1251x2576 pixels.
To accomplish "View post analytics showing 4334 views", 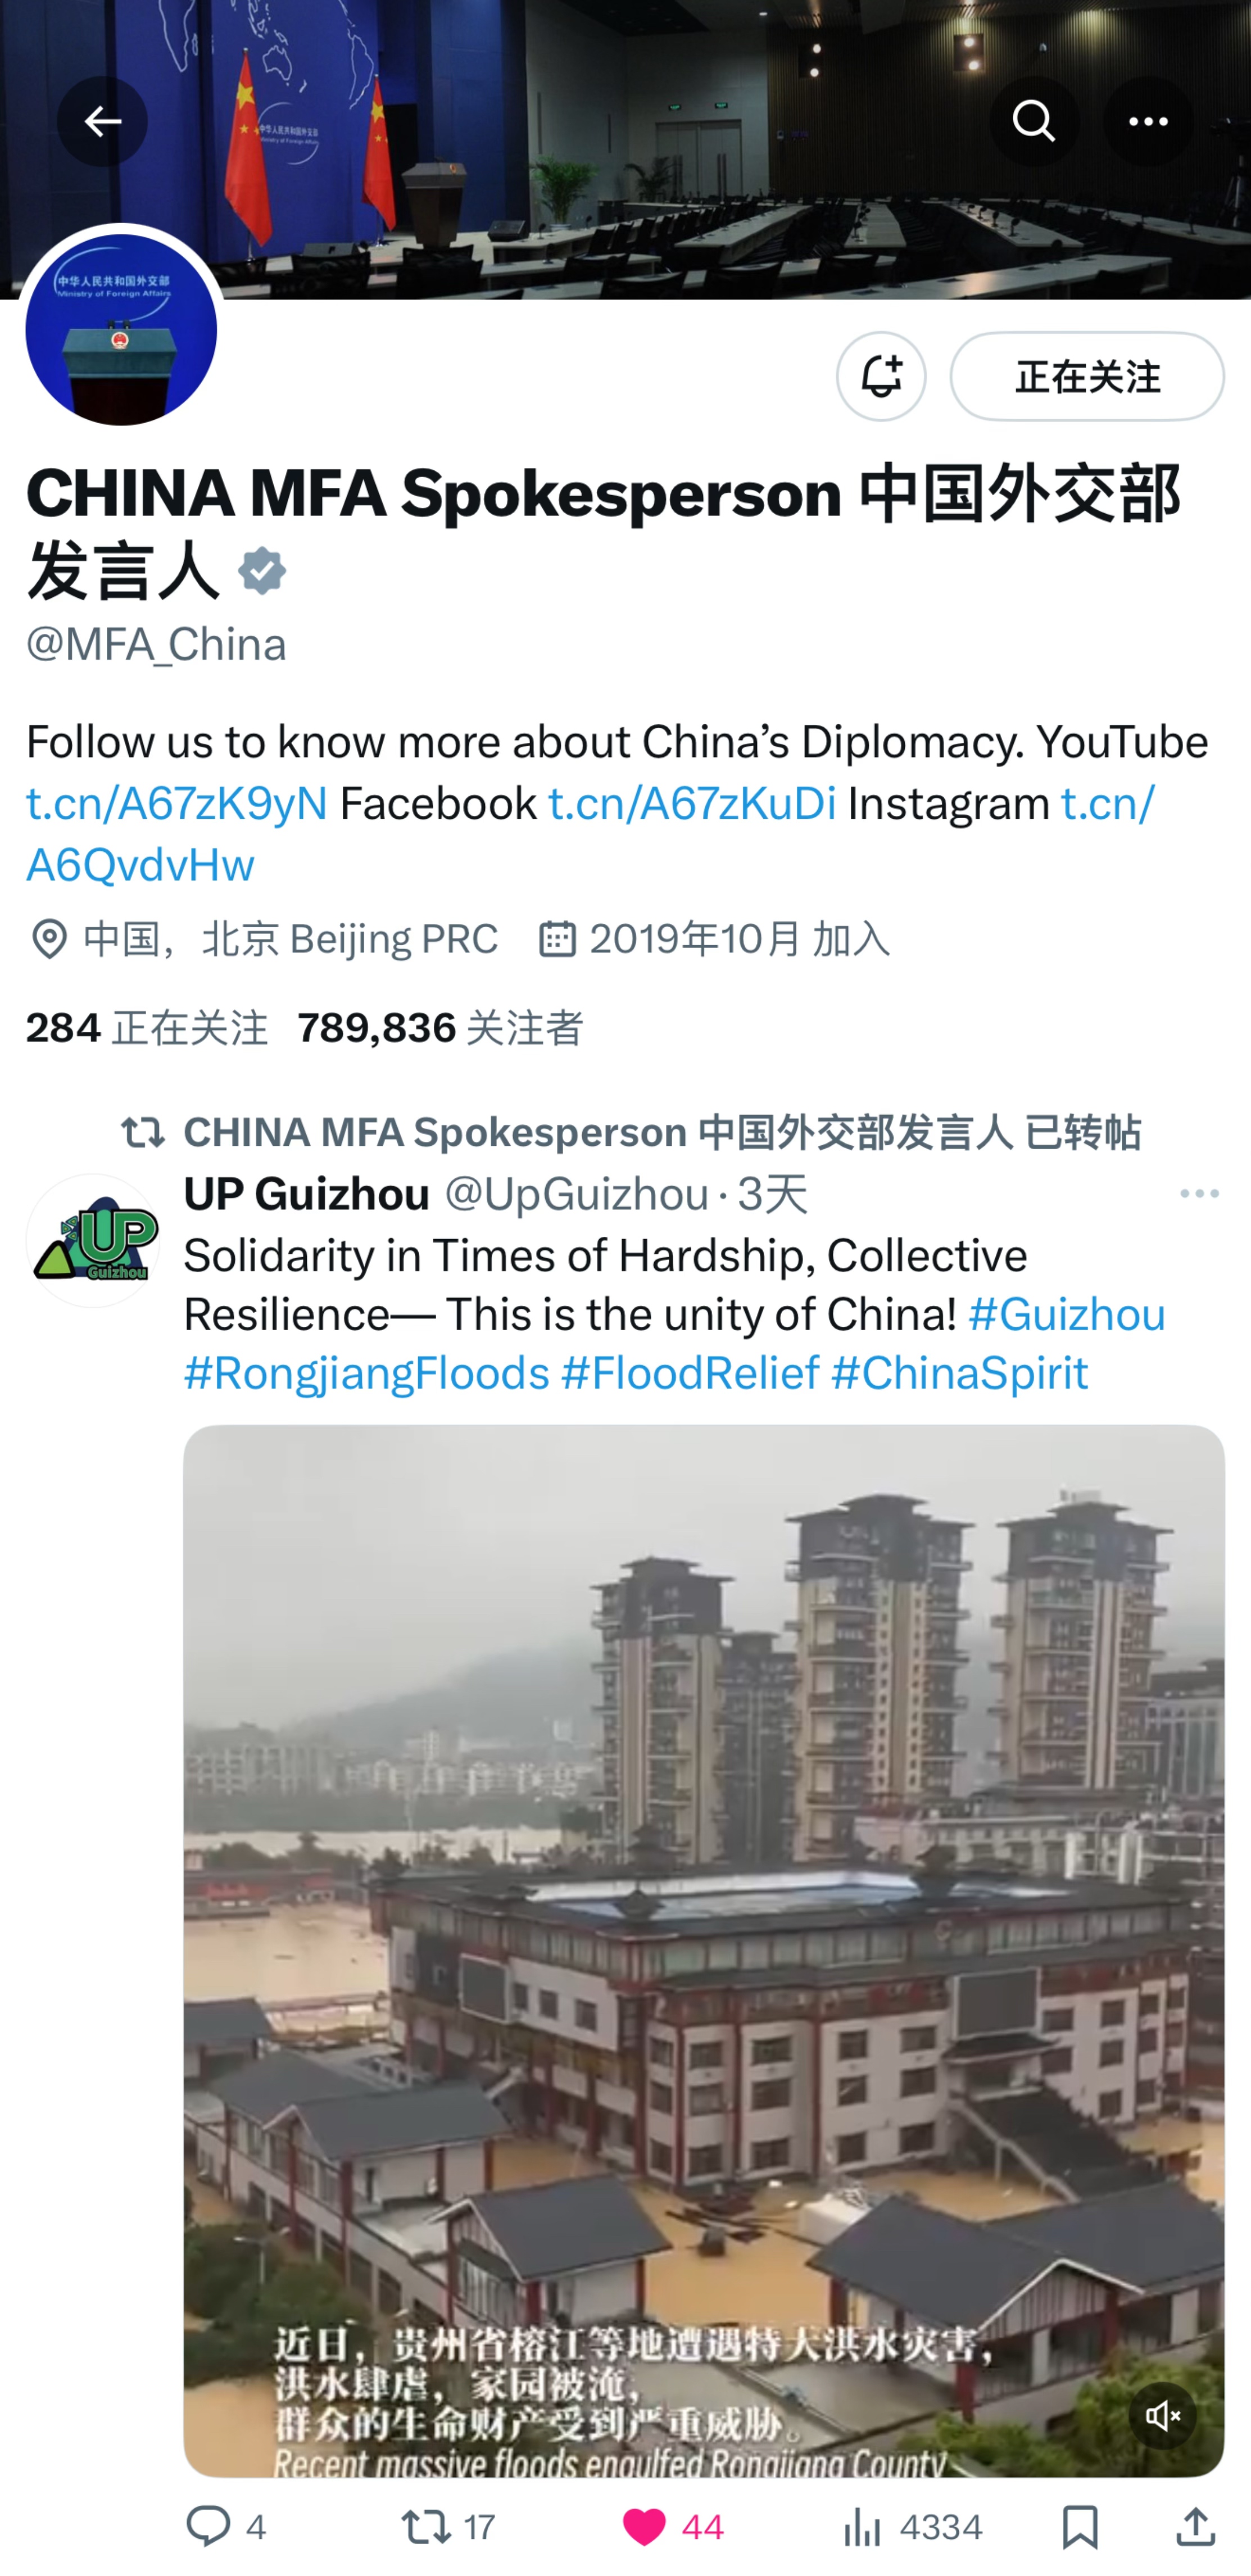I will (x=911, y=2527).
